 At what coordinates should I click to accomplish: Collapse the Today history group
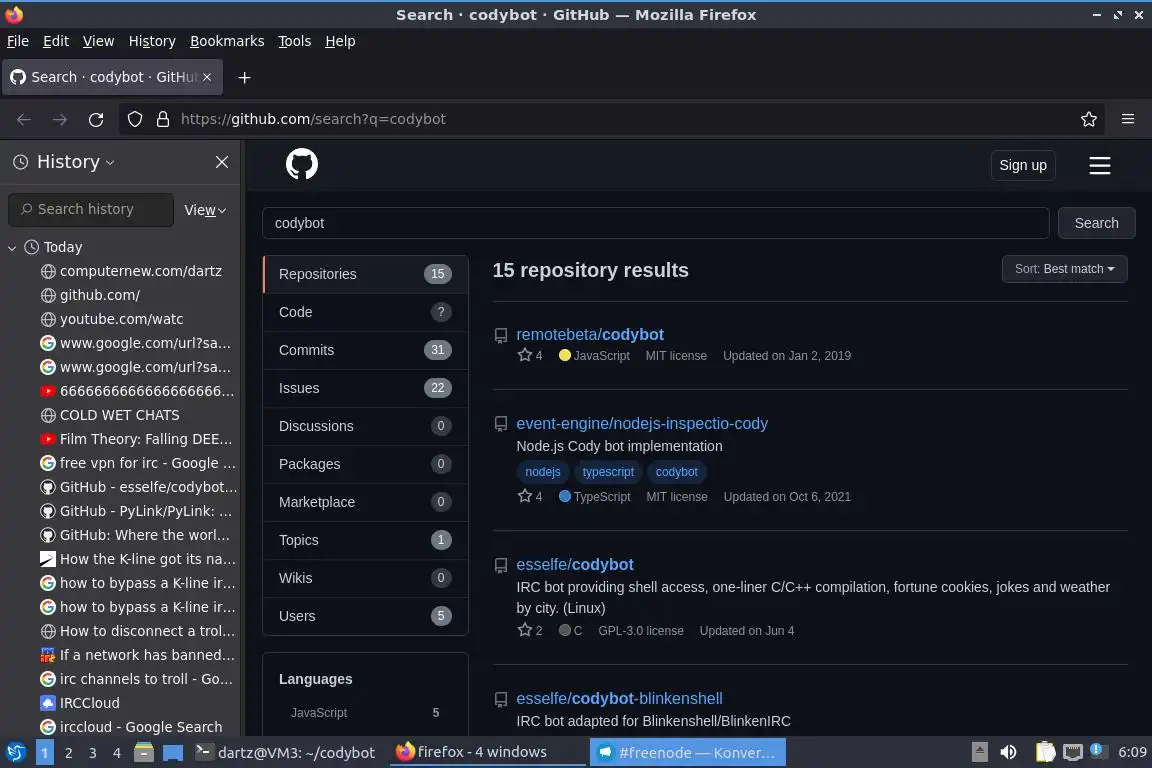(x=12, y=248)
